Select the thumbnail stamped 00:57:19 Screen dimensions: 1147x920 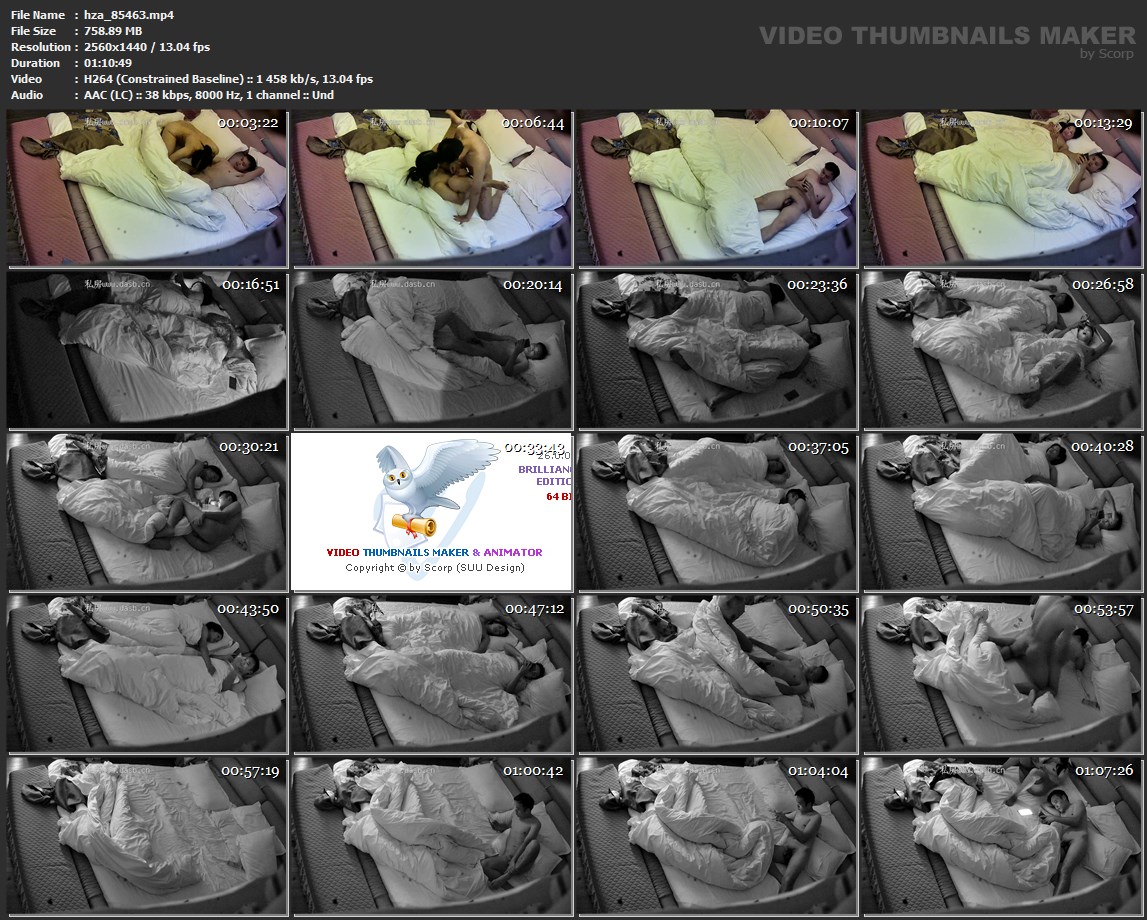[x=148, y=837]
